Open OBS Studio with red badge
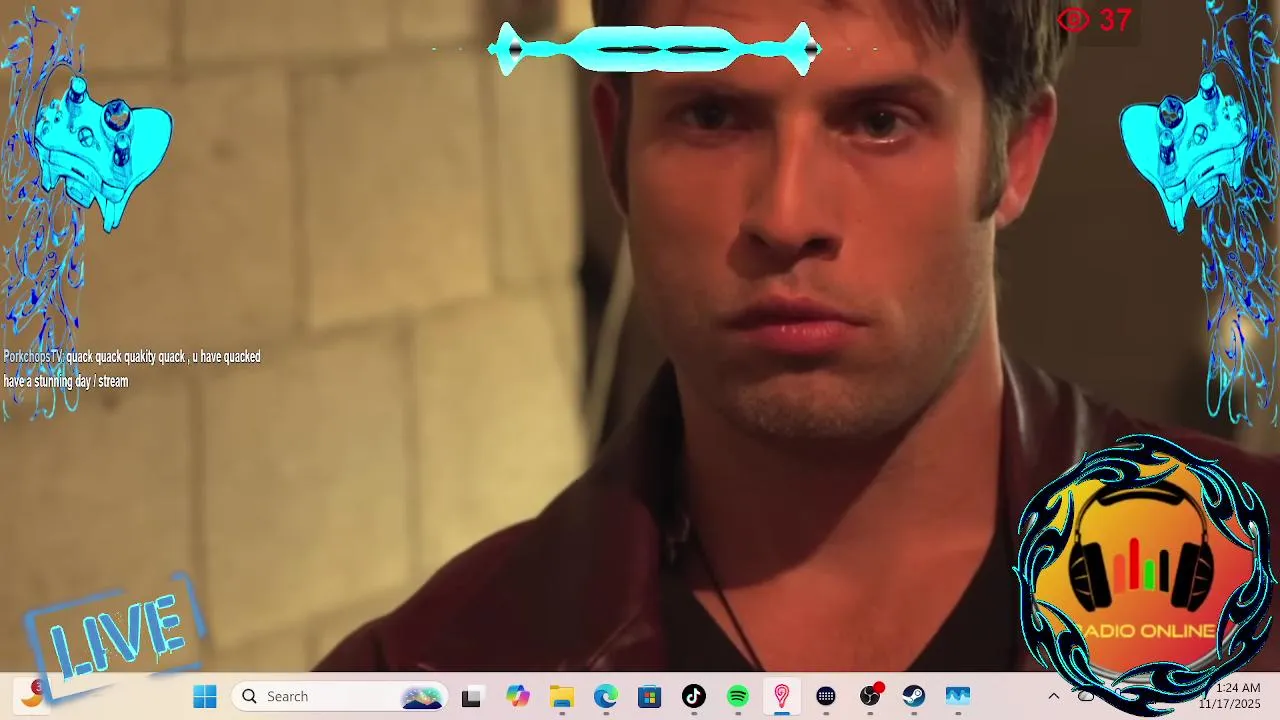Screen dimensions: 1280x720 pyautogui.click(x=871, y=695)
